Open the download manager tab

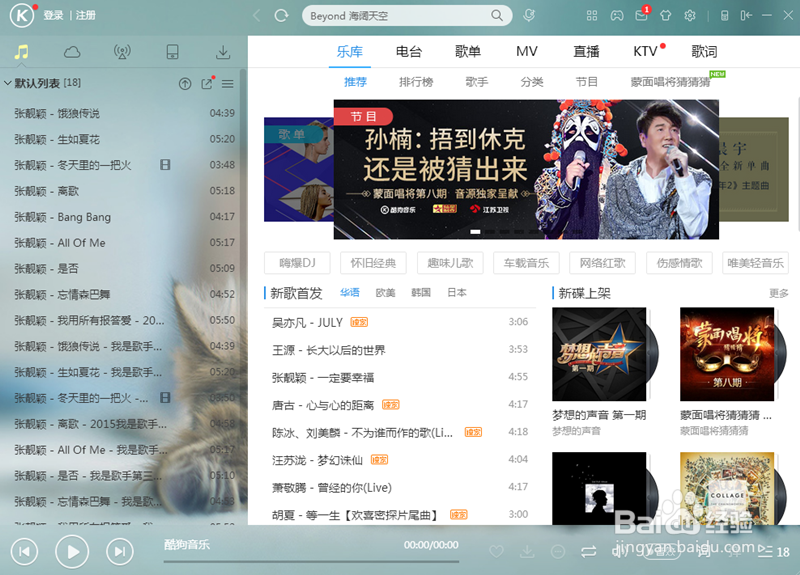223,52
